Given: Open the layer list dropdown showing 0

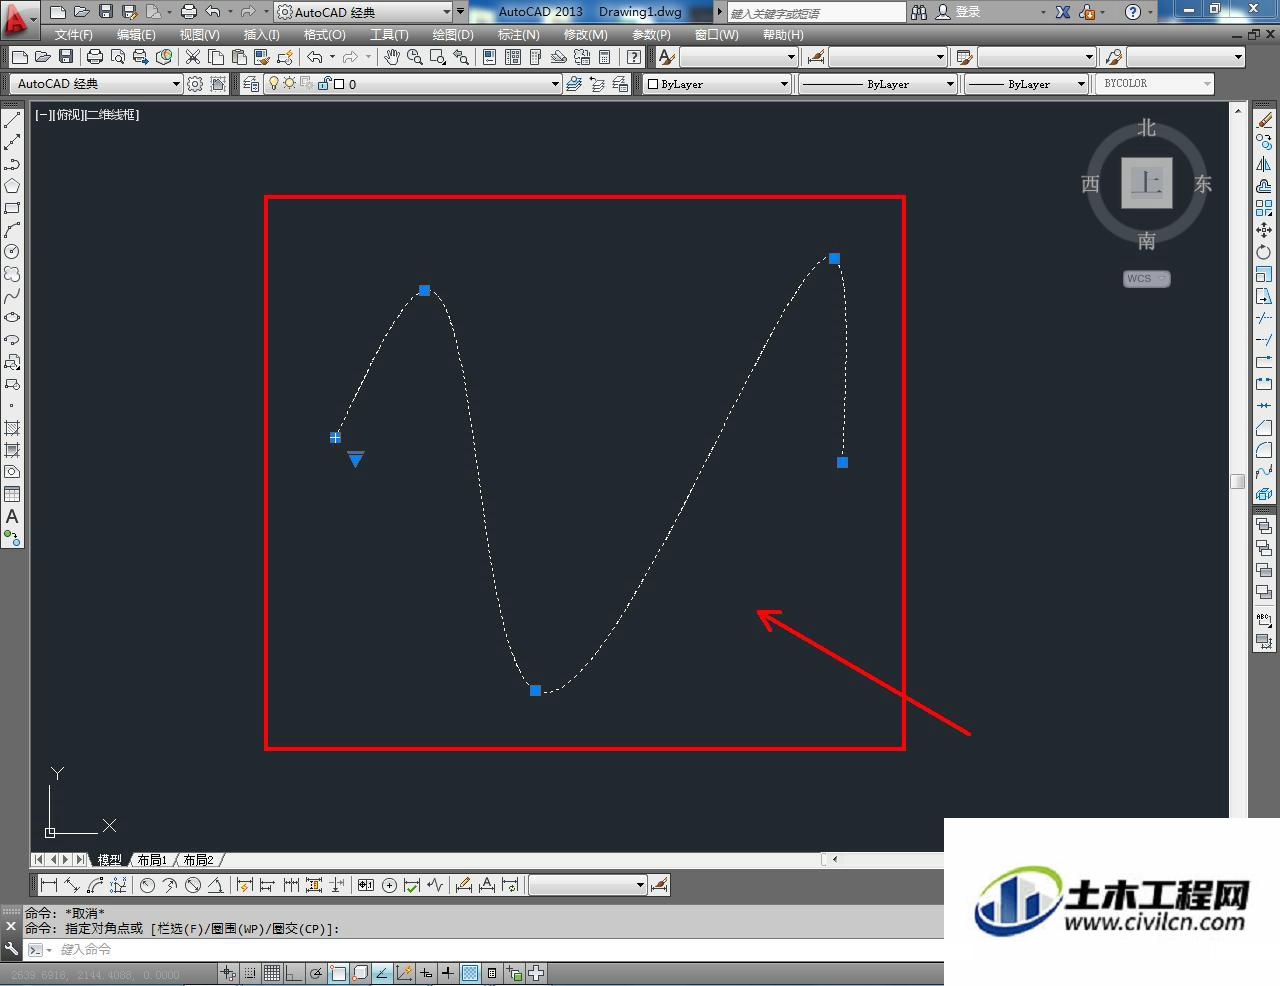Looking at the screenshot, I should [x=411, y=84].
